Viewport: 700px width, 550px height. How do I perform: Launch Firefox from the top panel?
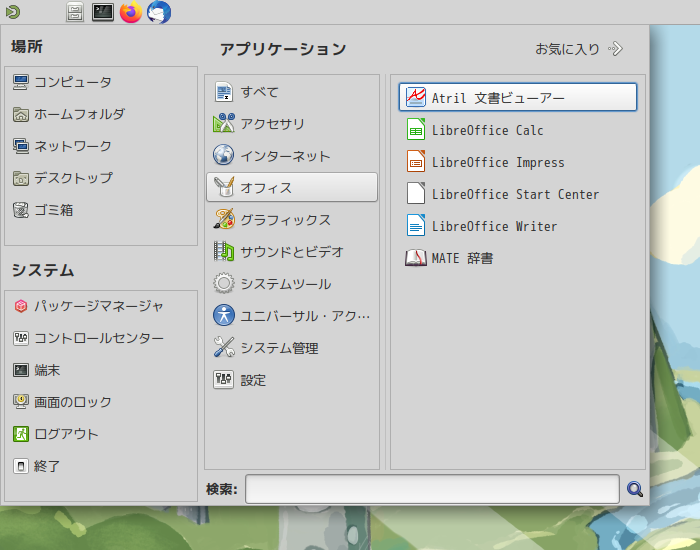point(131,12)
